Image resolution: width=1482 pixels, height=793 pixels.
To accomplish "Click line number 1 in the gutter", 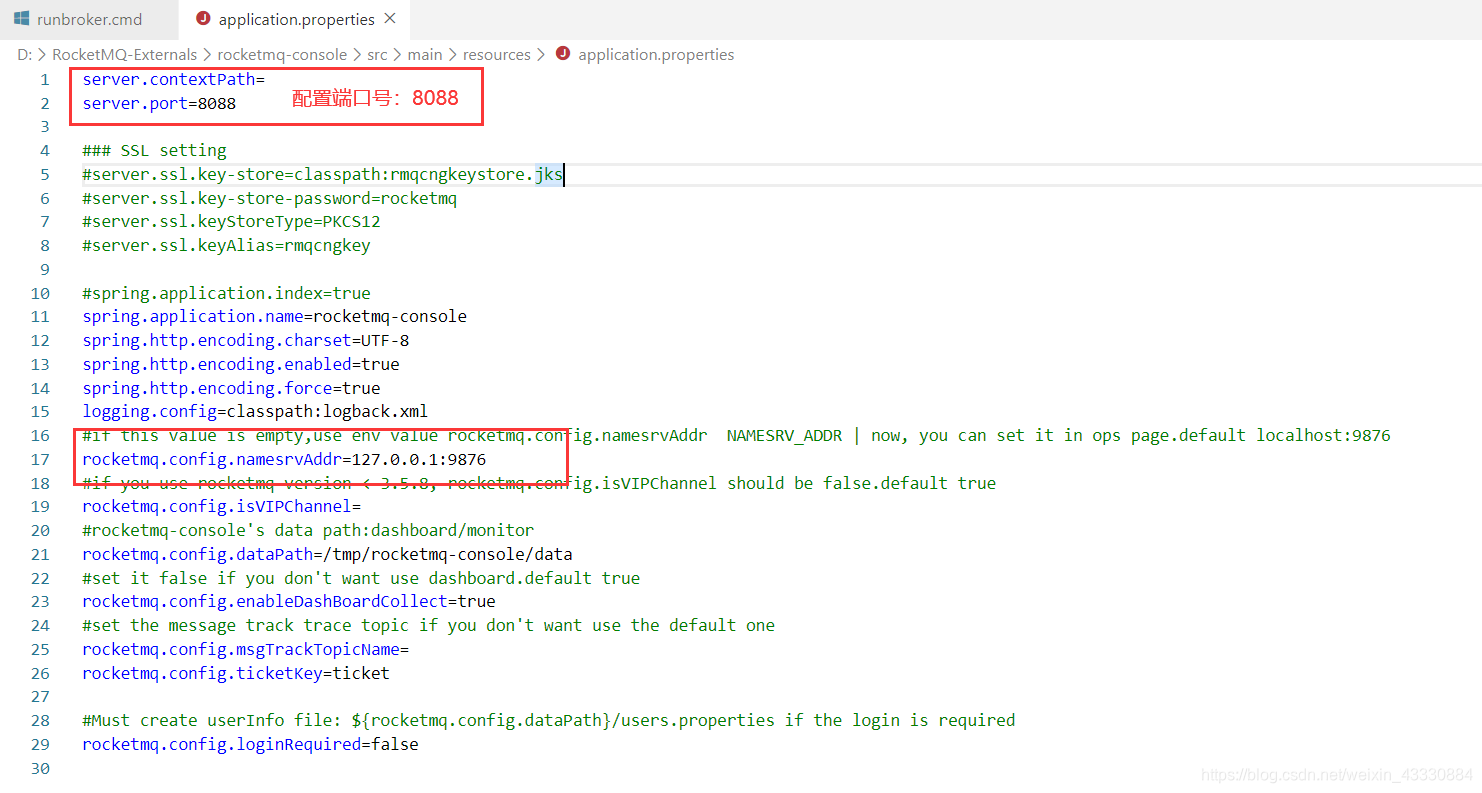I will [44, 80].
